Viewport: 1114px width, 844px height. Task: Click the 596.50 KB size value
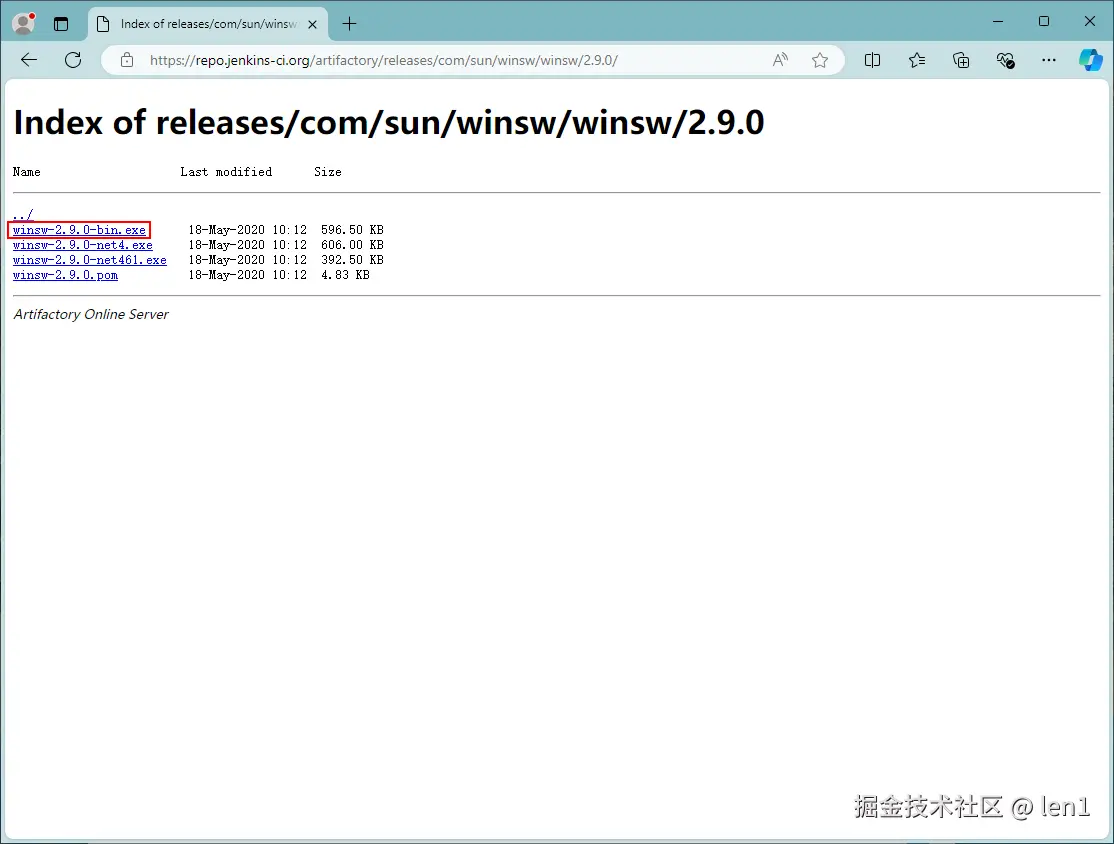[352, 230]
